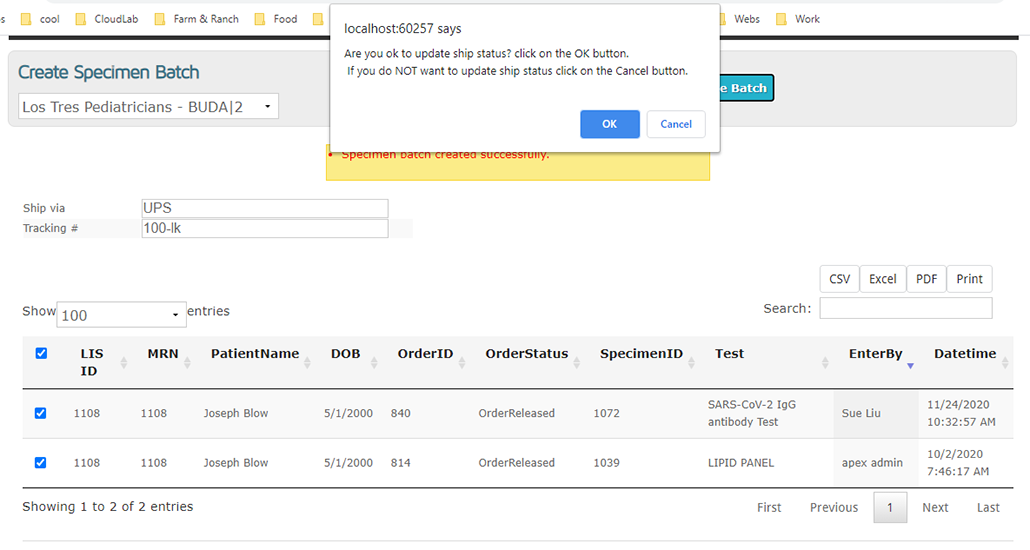The width and height of the screenshot is (1030, 550).
Task: Cancel the ship status dialog
Action: (x=676, y=124)
